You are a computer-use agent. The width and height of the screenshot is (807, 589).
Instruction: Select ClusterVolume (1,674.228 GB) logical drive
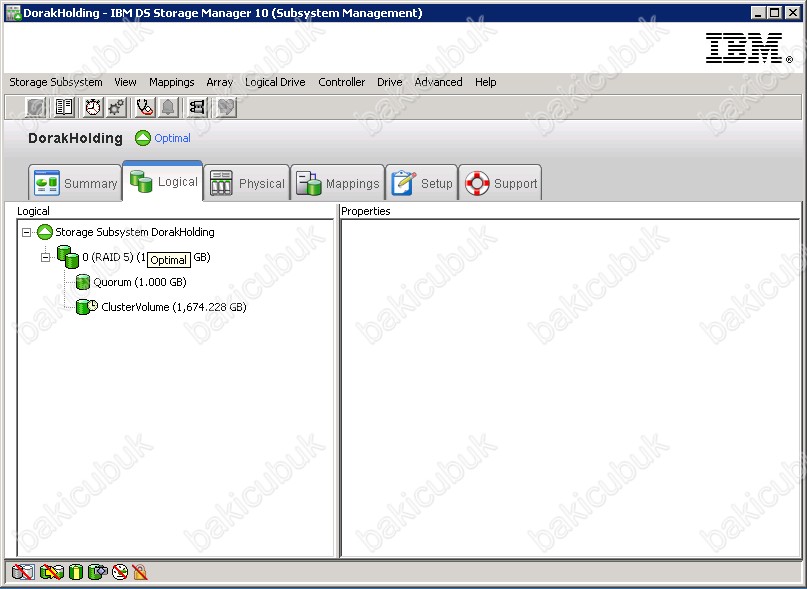point(174,307)
